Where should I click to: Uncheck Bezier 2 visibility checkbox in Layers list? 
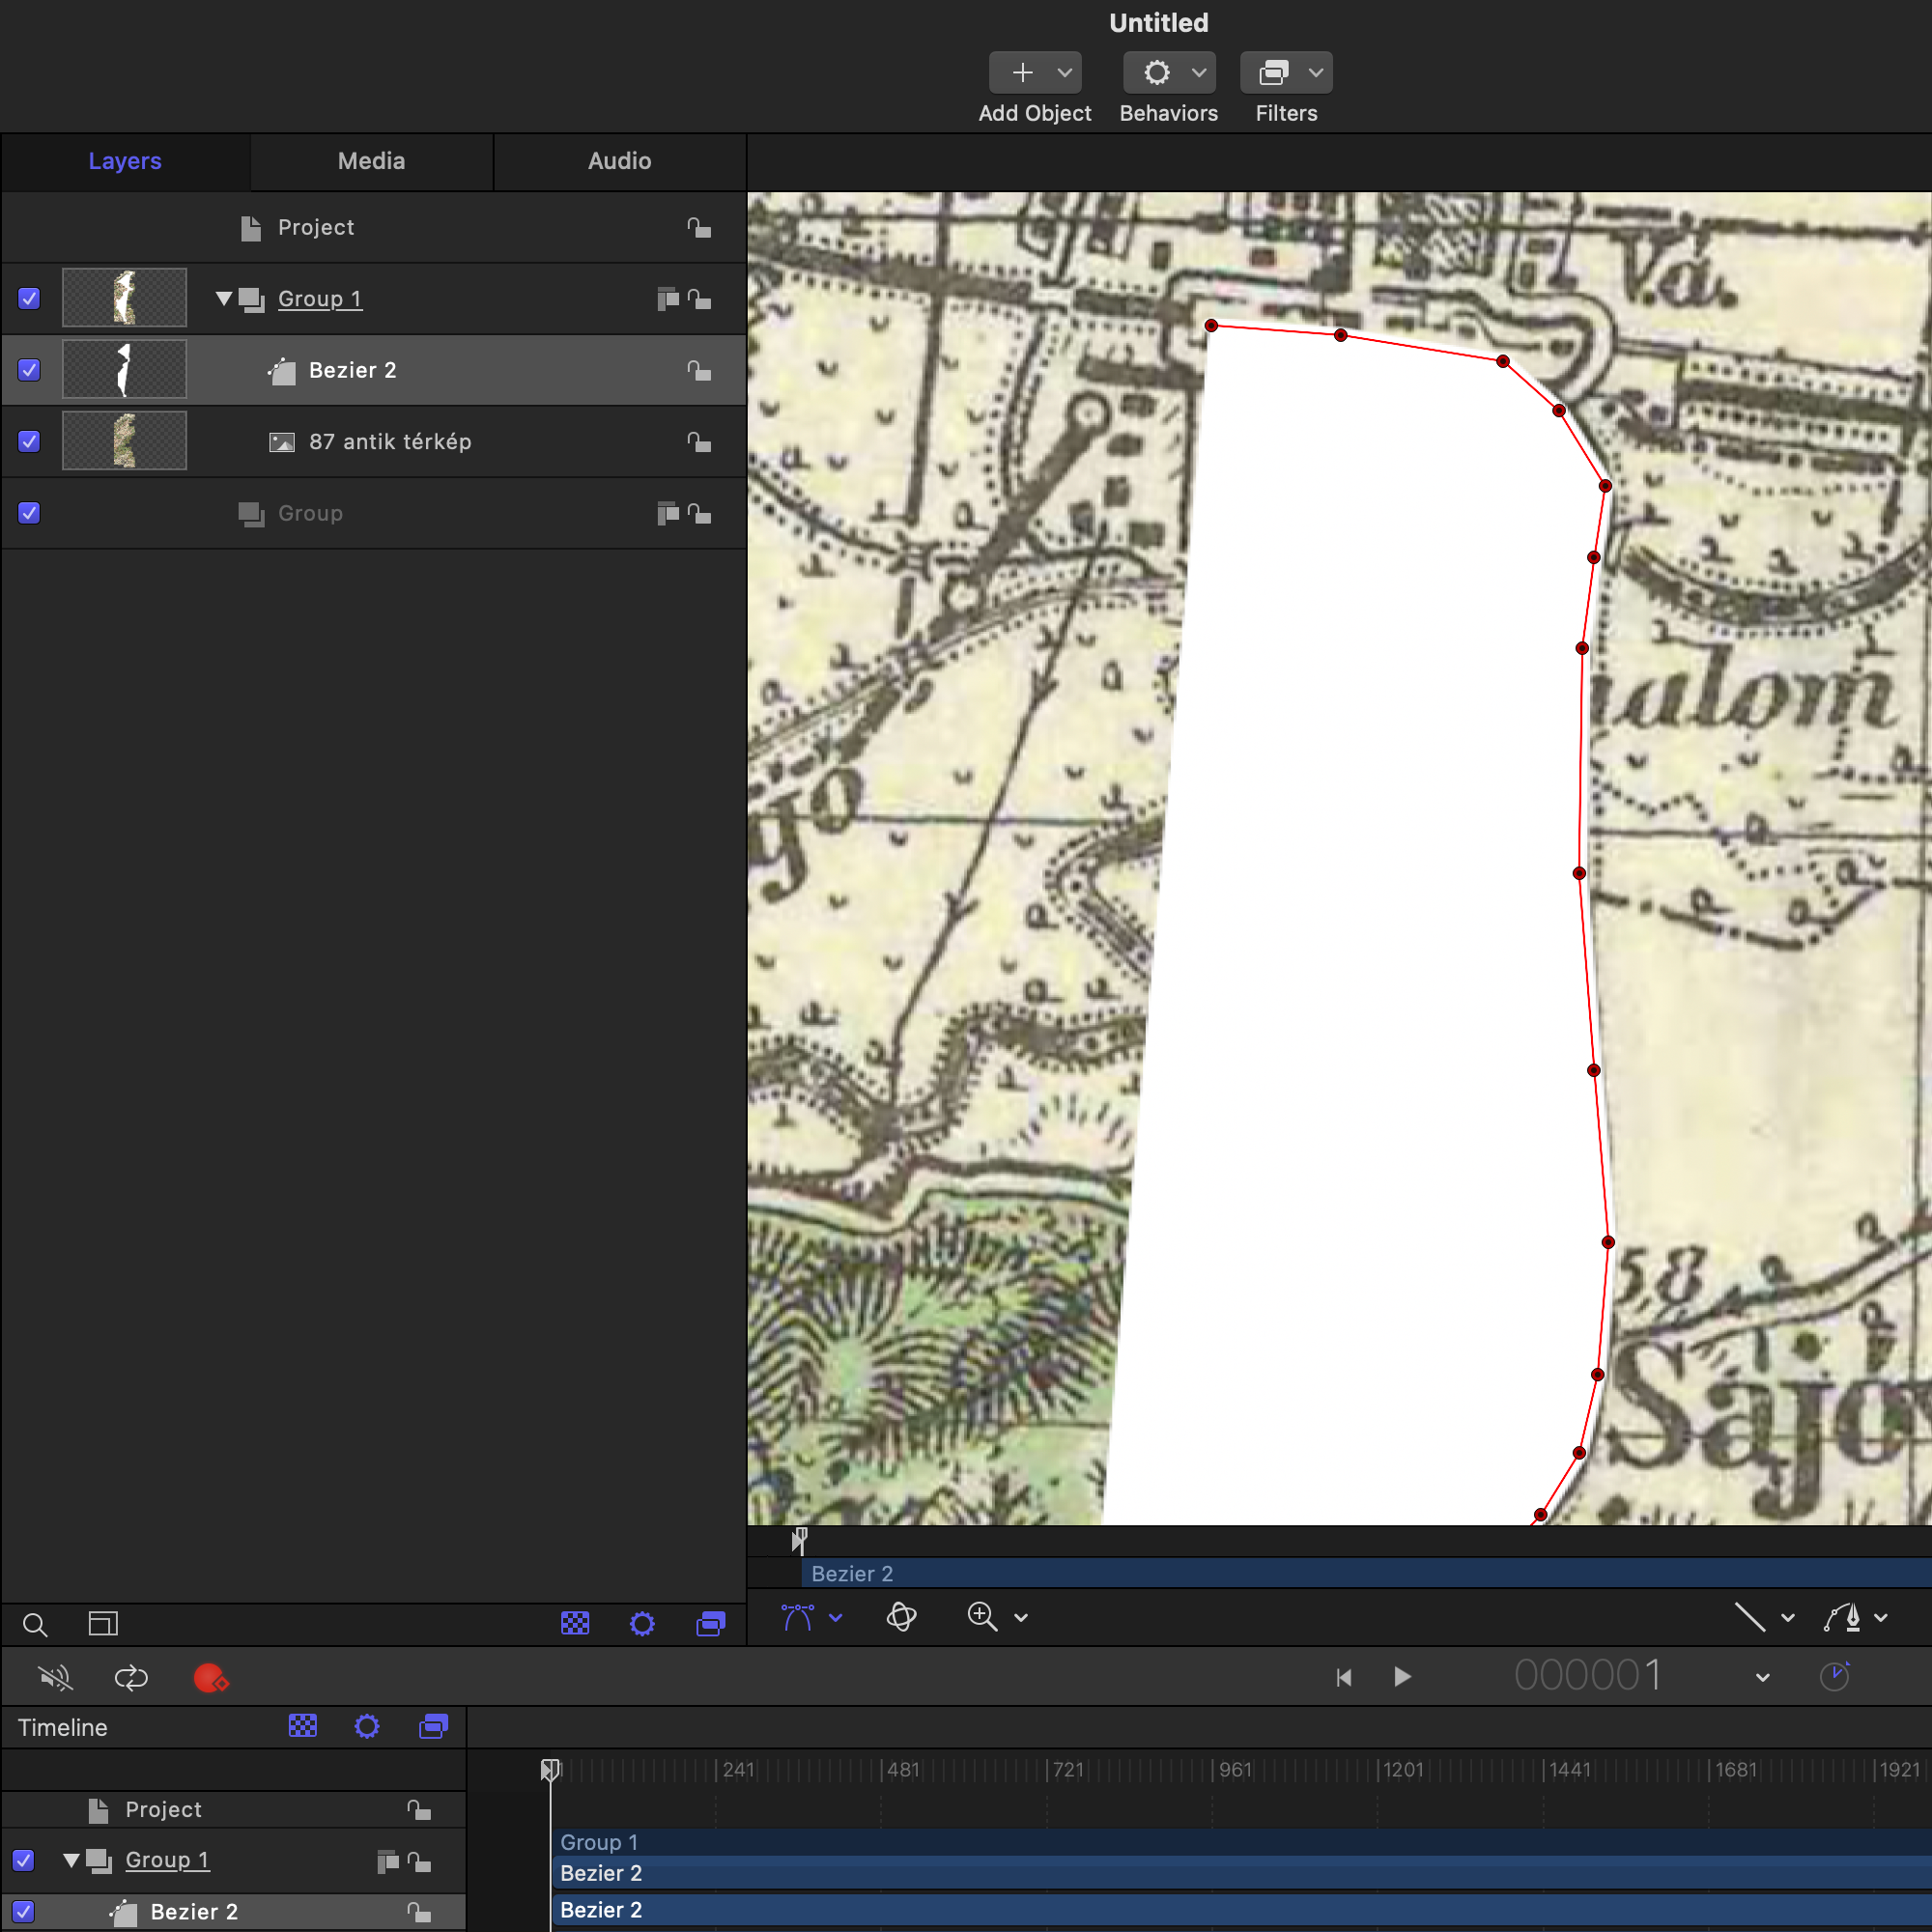29,370
